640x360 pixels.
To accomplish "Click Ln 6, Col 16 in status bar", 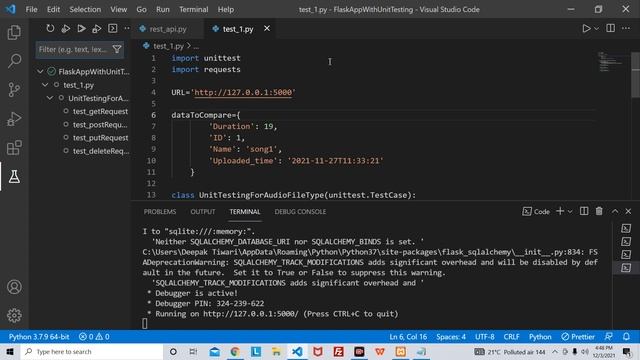I will [408, 337].
